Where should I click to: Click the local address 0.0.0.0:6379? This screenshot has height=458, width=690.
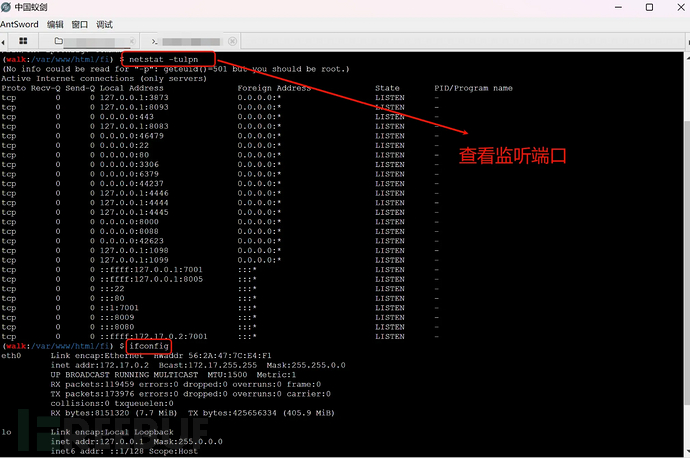pos(129,174)
